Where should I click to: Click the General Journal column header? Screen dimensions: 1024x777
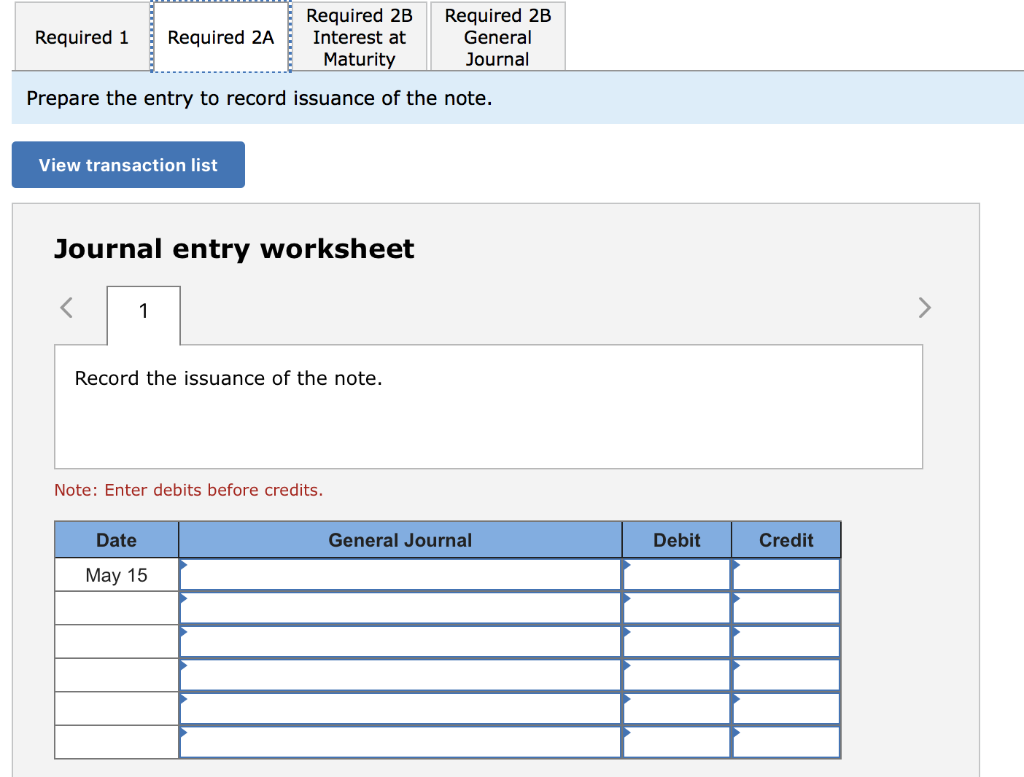(x=400, y=540)
